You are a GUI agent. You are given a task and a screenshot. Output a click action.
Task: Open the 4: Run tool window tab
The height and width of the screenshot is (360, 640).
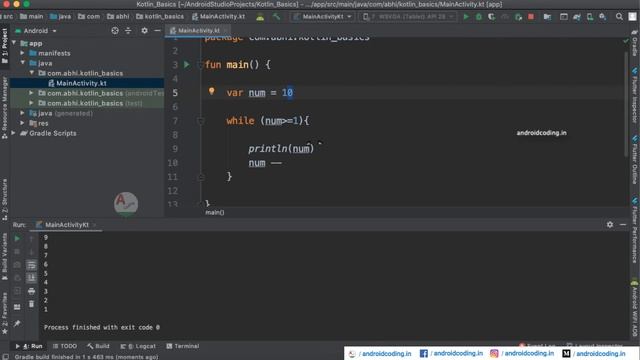(29, 346)
